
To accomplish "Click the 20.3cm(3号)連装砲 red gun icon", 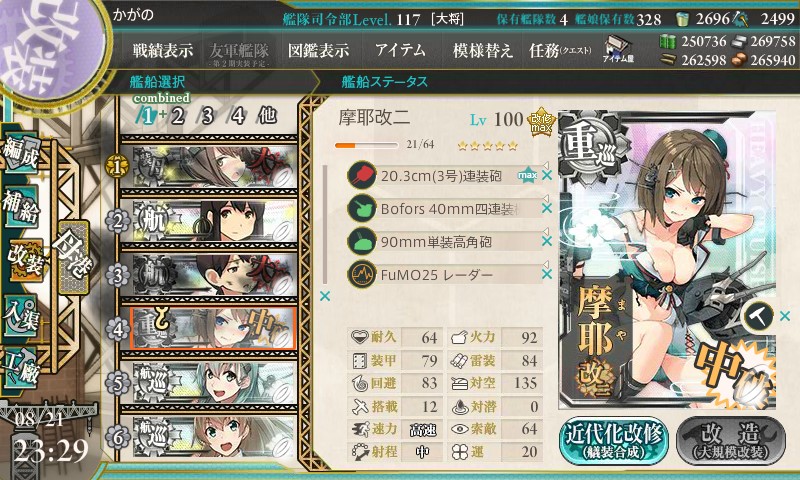I will [x=361, y=175].
